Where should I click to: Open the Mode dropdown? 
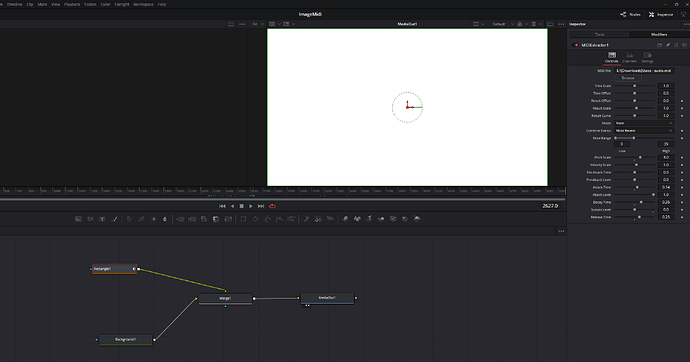tap(644, 123)
